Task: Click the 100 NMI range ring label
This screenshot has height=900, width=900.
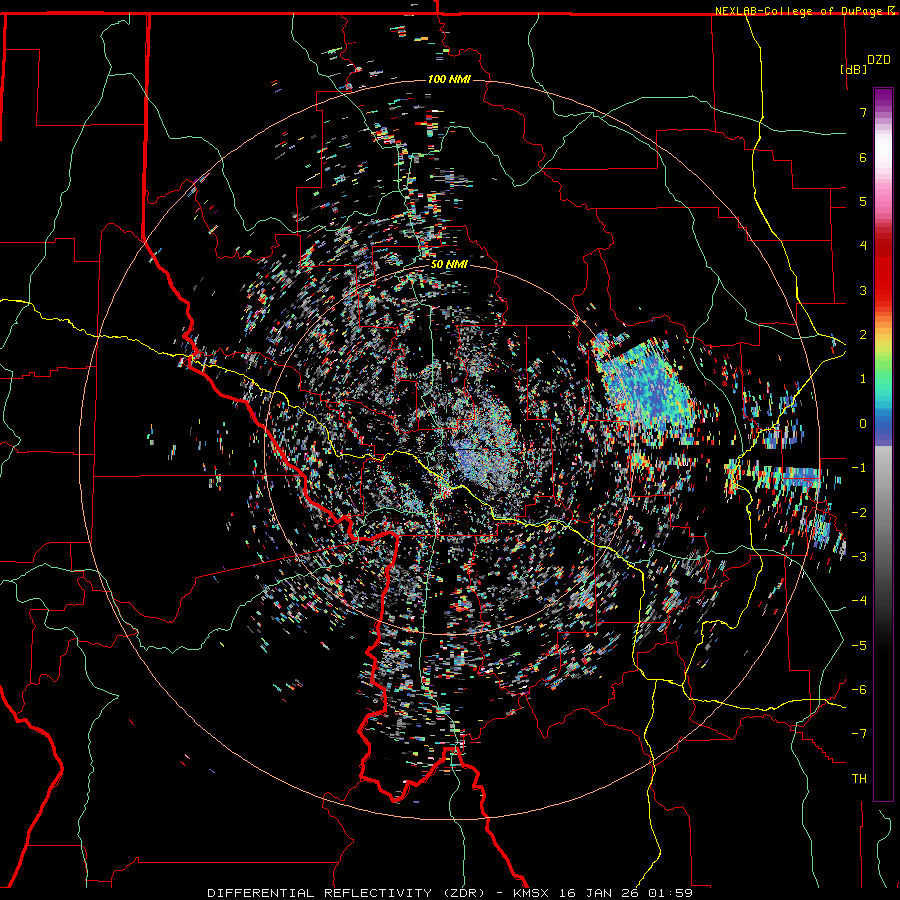Action: 449,79
